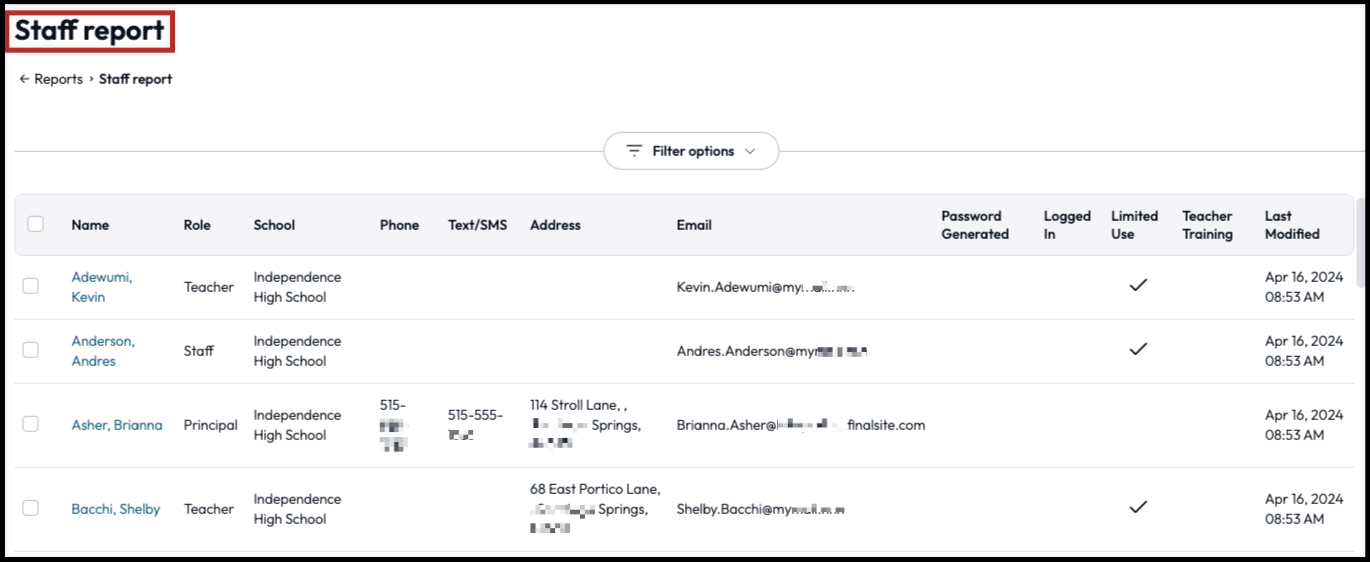Click the back arrow beside Reports breadcrumb
The height and width of the screenshot is (562, 1370).
(24, 79)
